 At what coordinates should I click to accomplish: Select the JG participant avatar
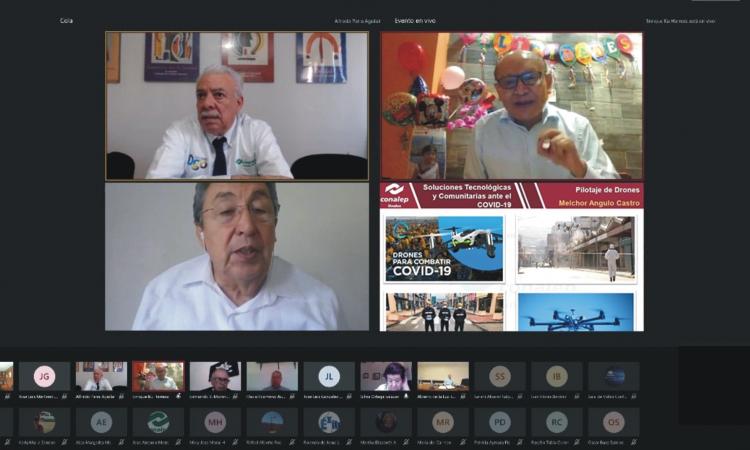pyautogui.click(x=44, y=376)
